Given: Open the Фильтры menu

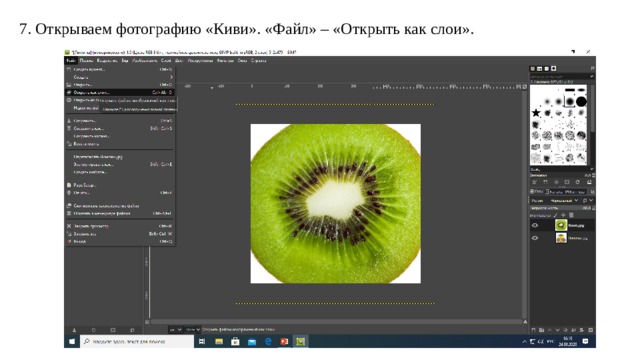Looking at the screenshot, I should pyautogui.click(x=225, y=60).
